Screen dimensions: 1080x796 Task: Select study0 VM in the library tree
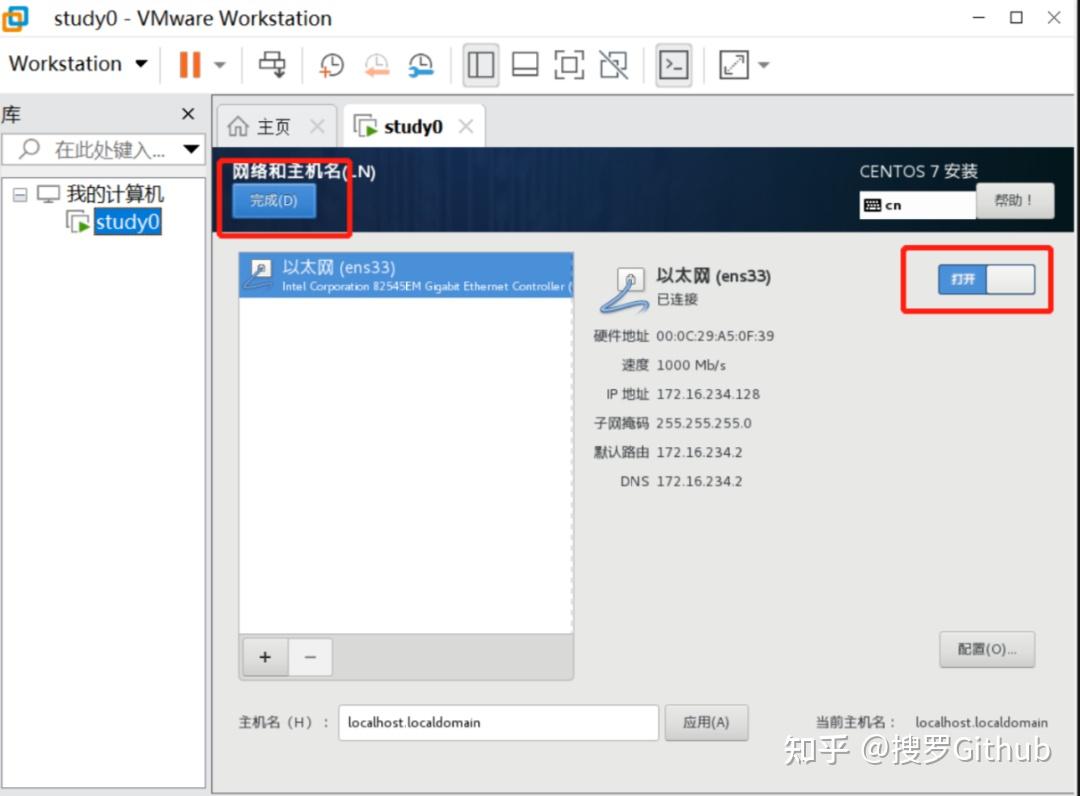tap(127, 222)
